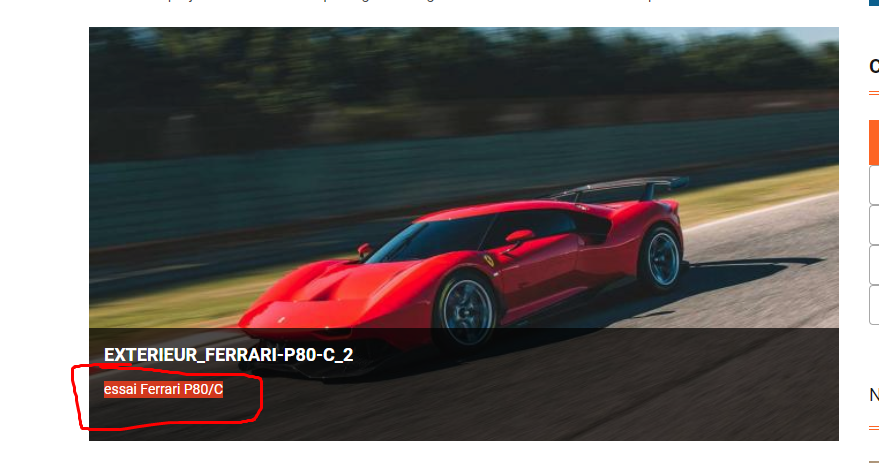Click the EXTERIEUR_FERRARI-P80-C_2 image title
This screenshot has width=879, height=463.
[228, 355]
